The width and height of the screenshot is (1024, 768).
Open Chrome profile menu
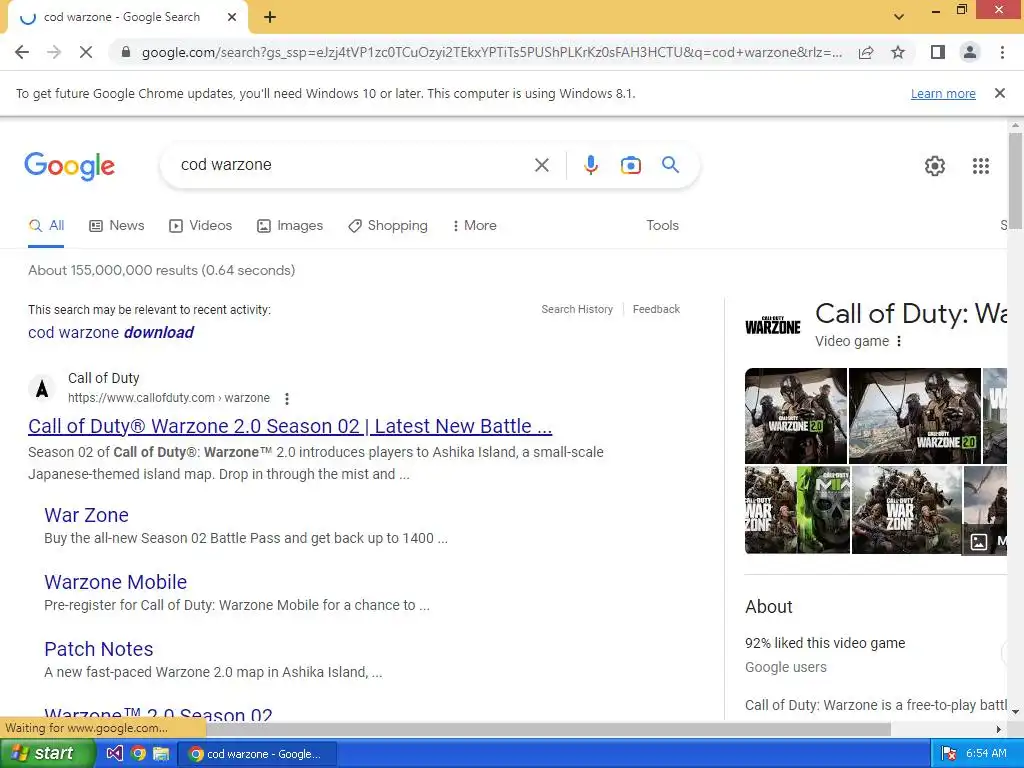[x=970, y=52]
